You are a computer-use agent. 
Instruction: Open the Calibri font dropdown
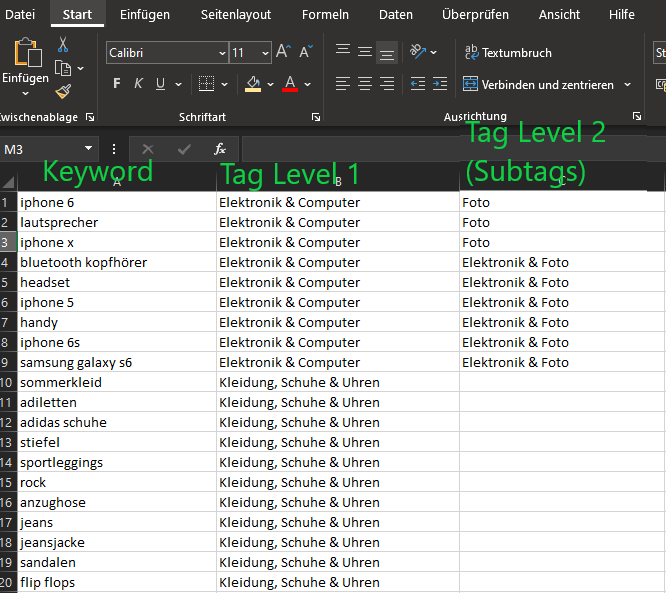point(222,53)
